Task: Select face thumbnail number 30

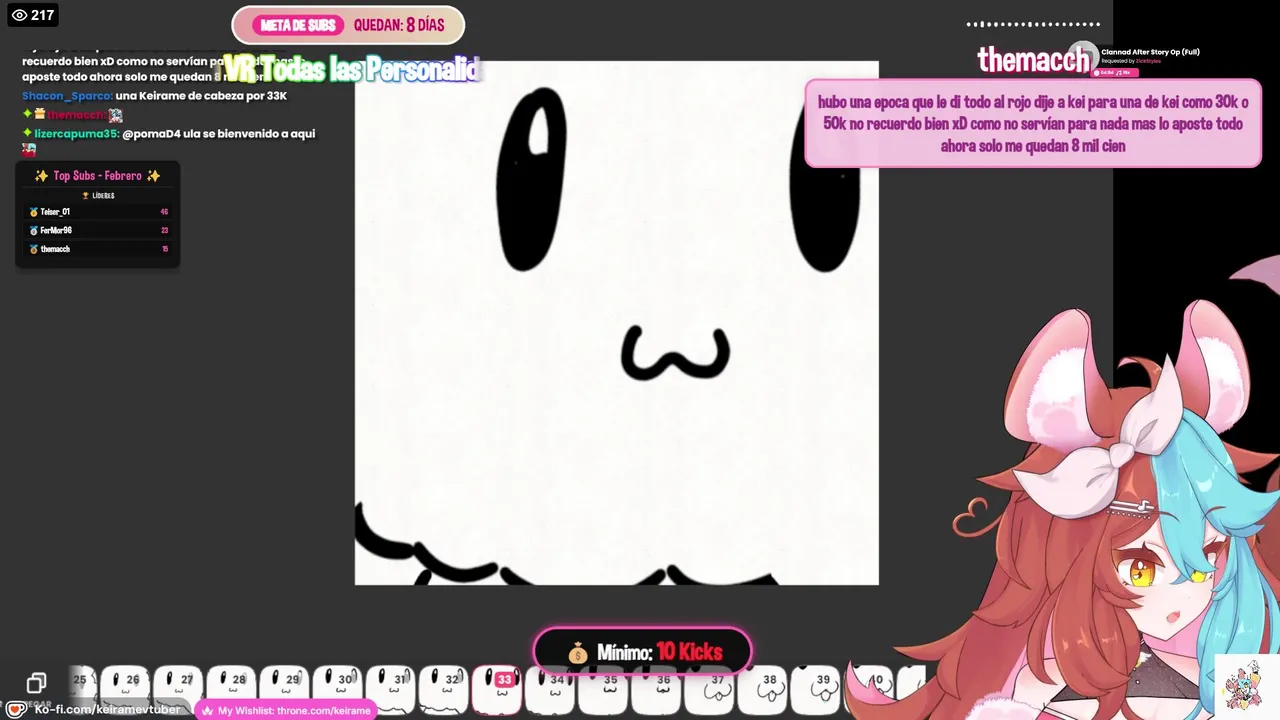Action: (338, 691)
